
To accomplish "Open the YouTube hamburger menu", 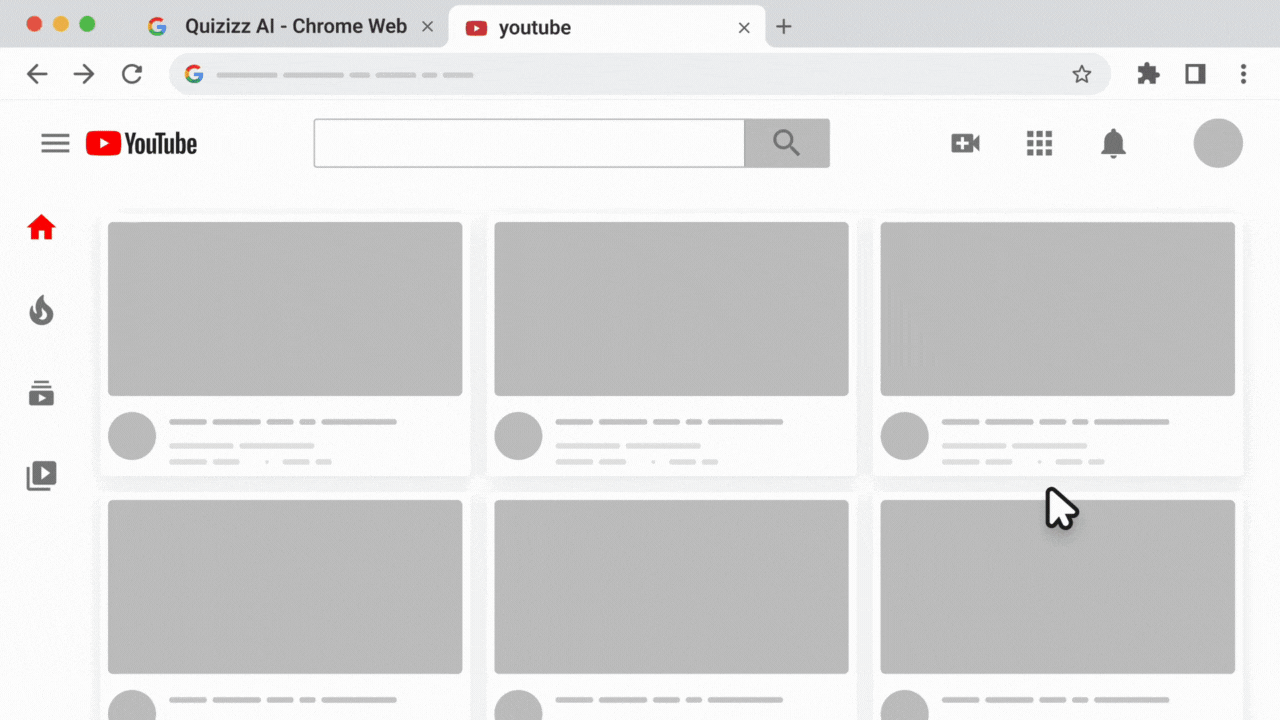I will (x=55, y=144).
